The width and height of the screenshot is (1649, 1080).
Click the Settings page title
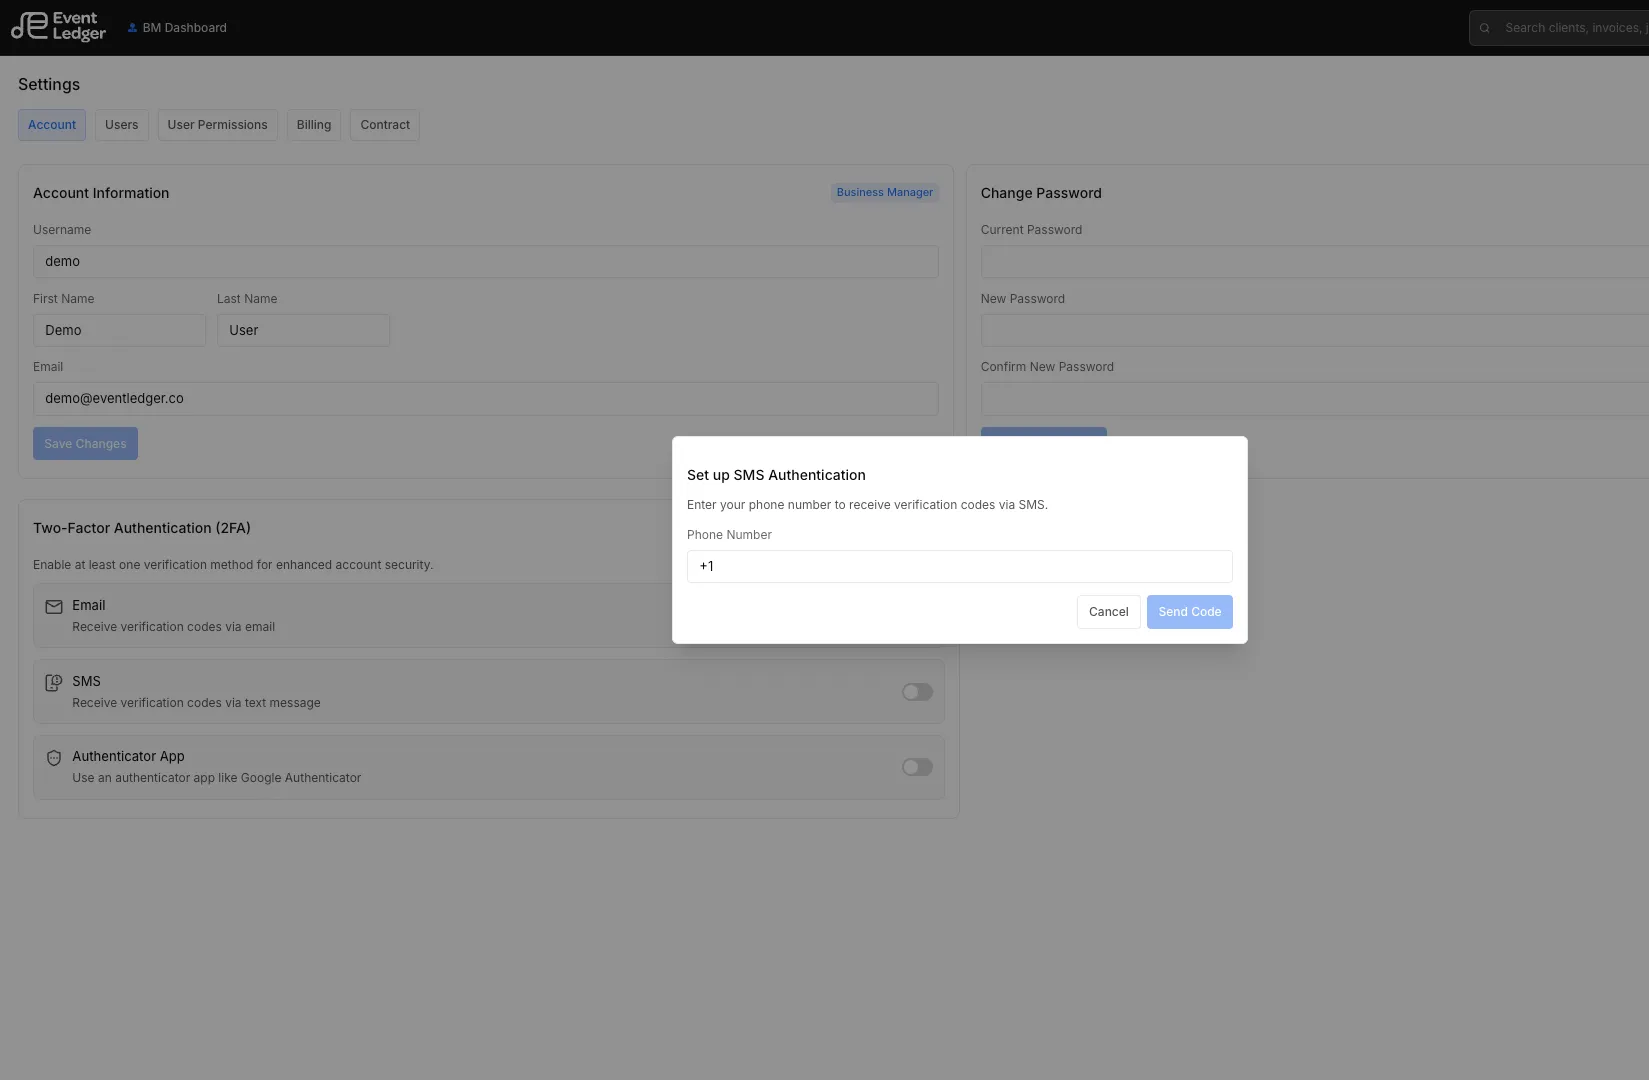pyautogui.click(x=49, y=85)
